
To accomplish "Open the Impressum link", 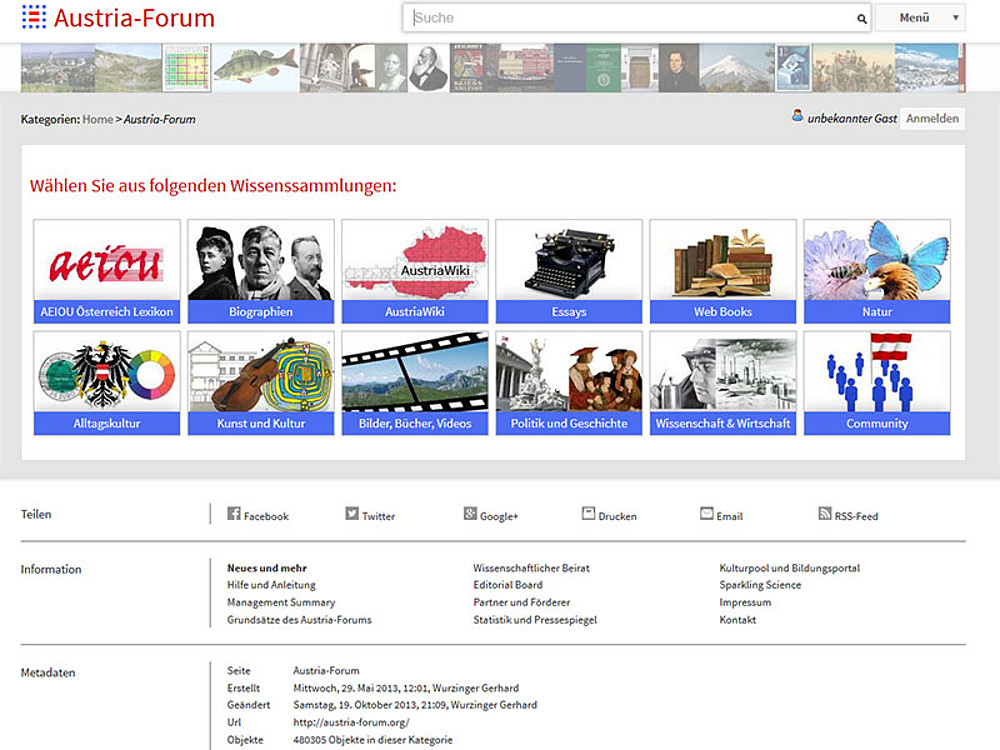I will [x=745, y=603].
